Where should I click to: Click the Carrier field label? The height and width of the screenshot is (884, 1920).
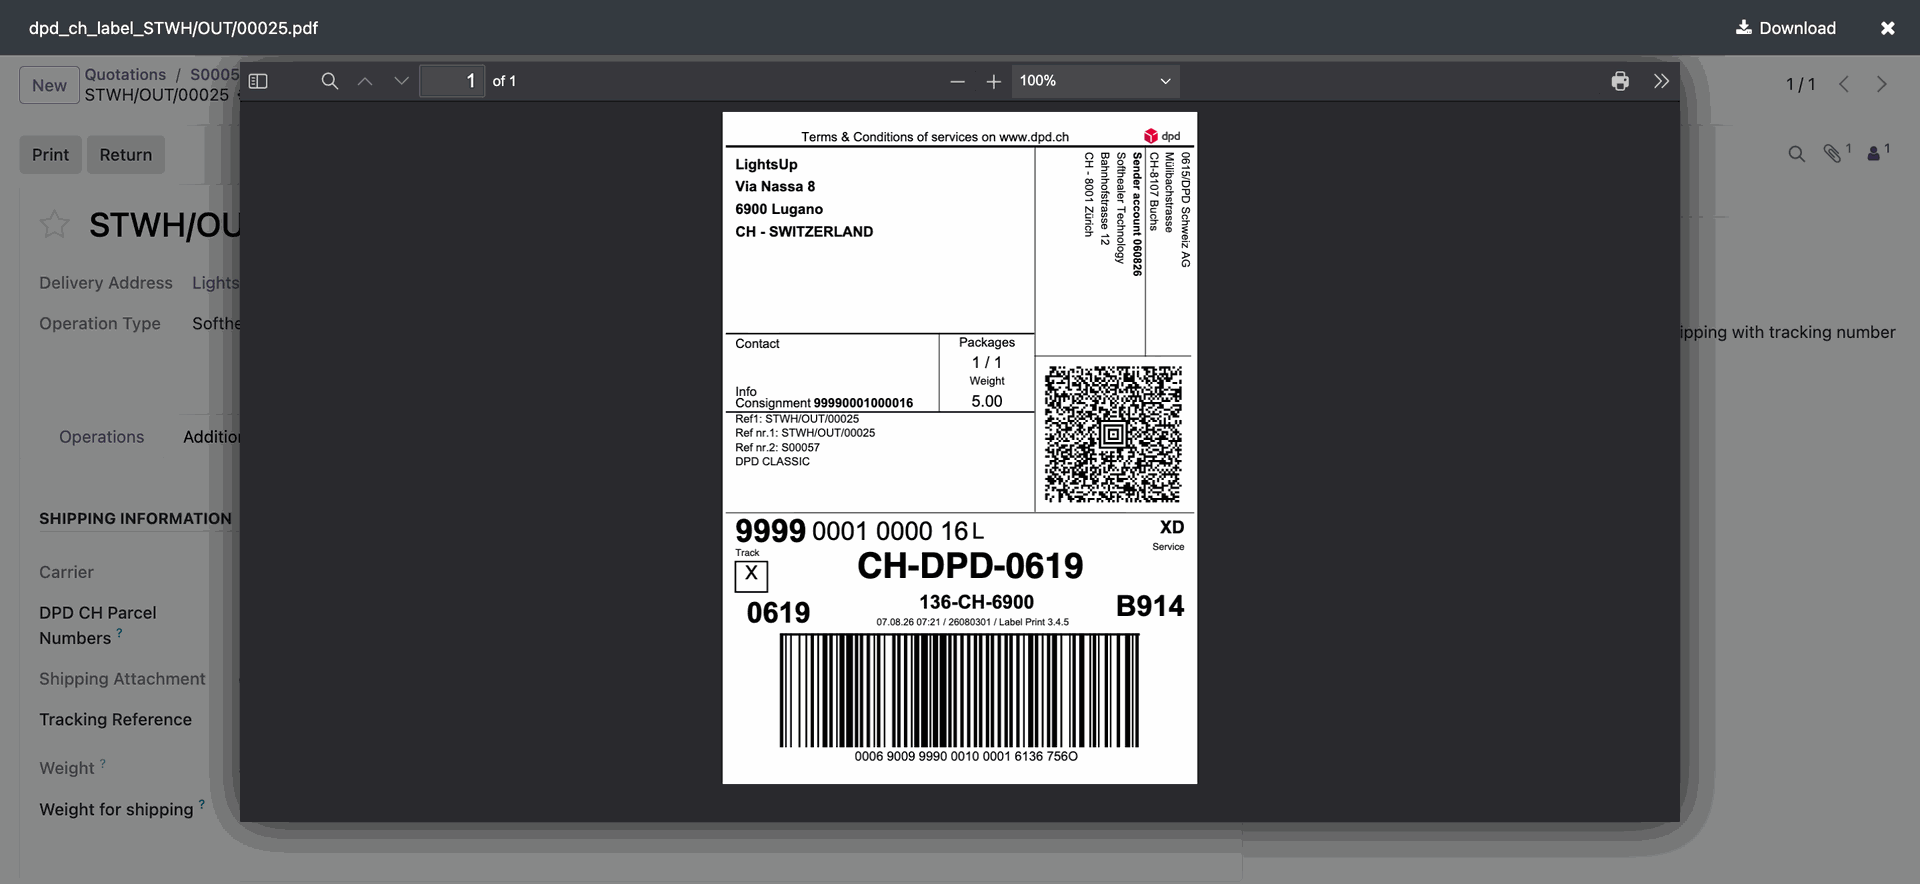tap(66, 572)
